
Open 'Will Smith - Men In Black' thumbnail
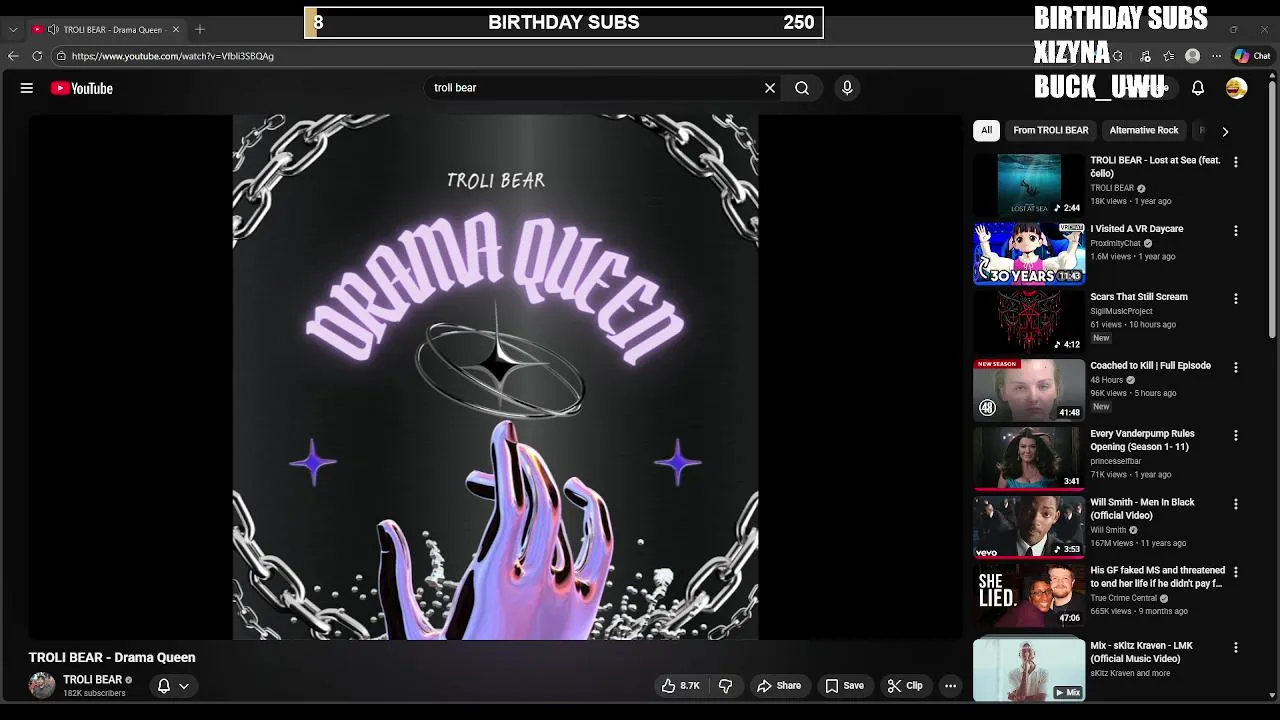point(1029,527)
